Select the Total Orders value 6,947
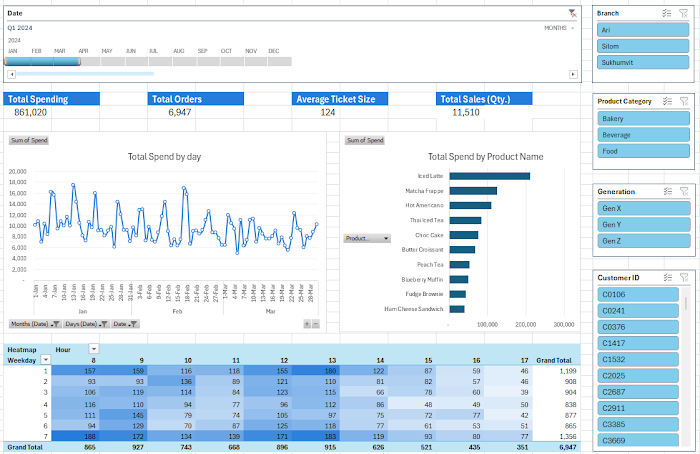700x454 pixels. coord(180,112)
